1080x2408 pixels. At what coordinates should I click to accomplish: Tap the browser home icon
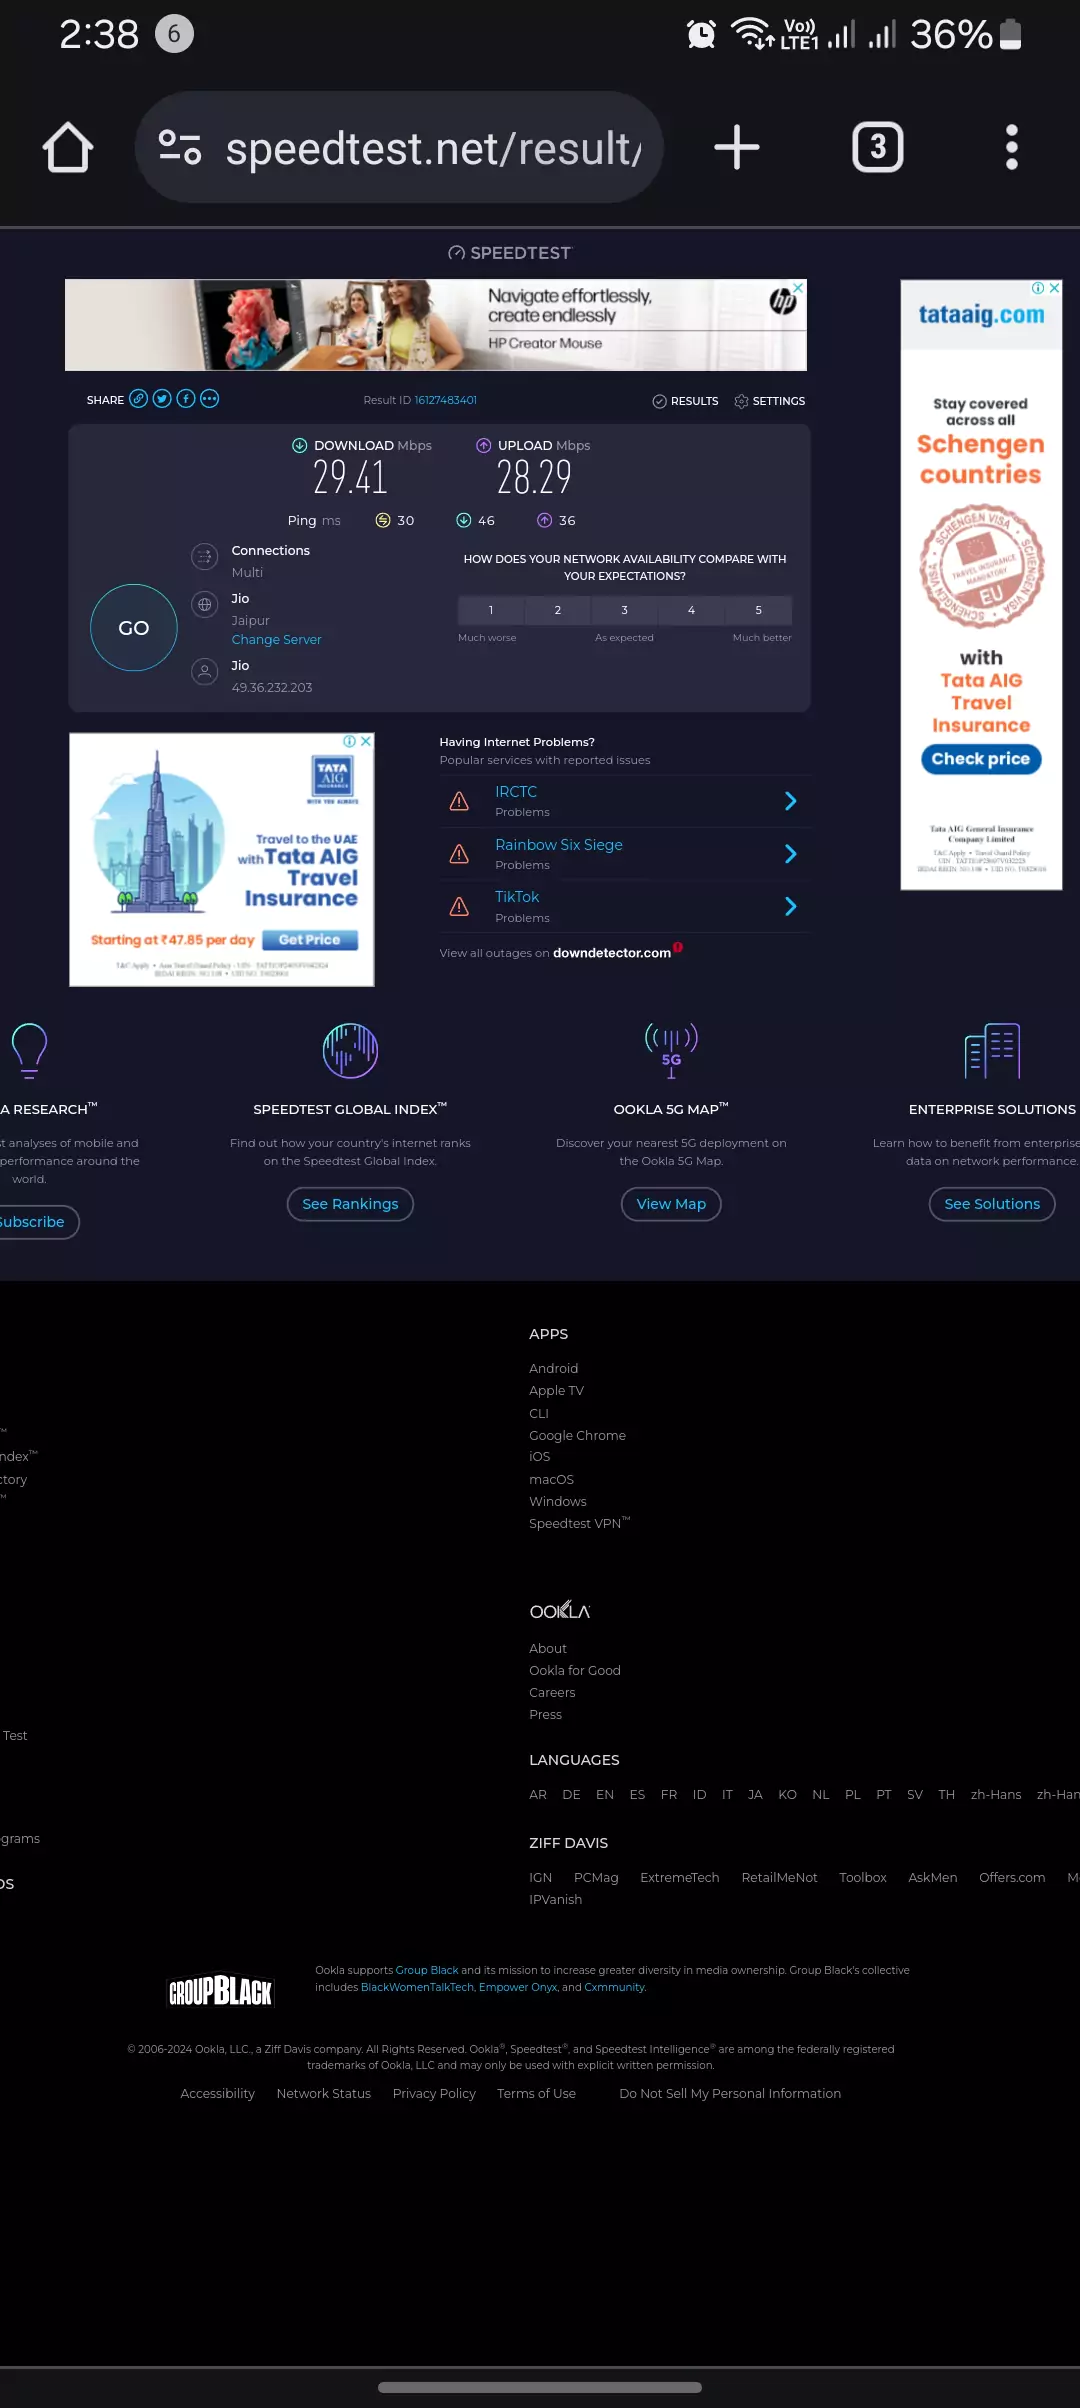pyautogui.click(x=68, y=148)
